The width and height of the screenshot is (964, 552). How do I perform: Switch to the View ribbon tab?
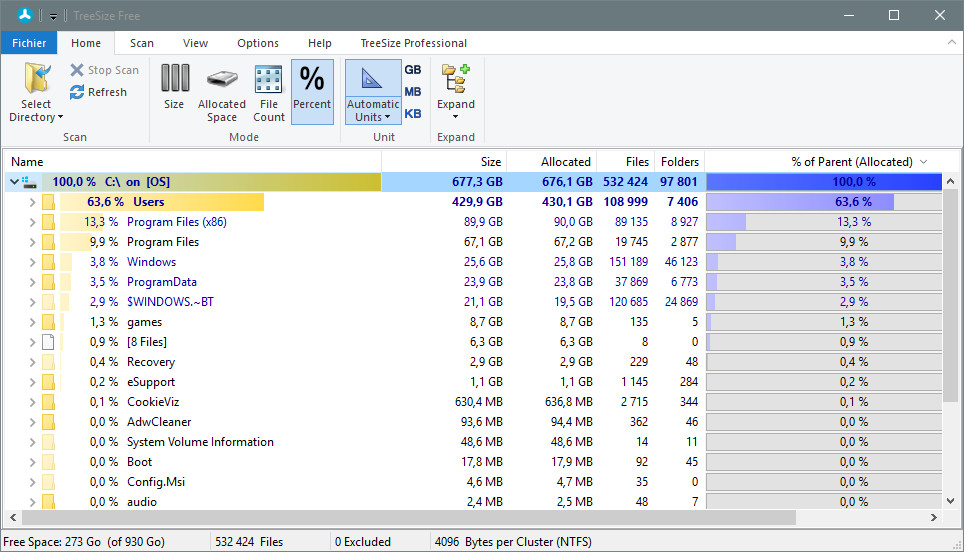click(195, 43)
